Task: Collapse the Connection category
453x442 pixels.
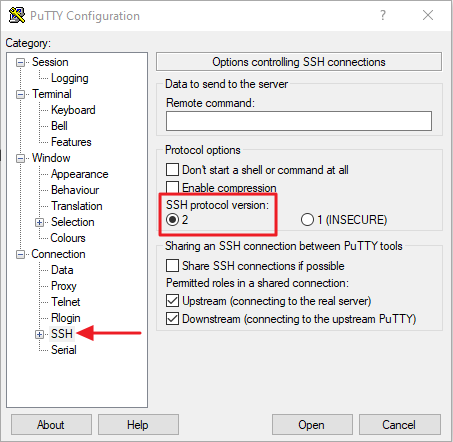Action: point(20,255)
